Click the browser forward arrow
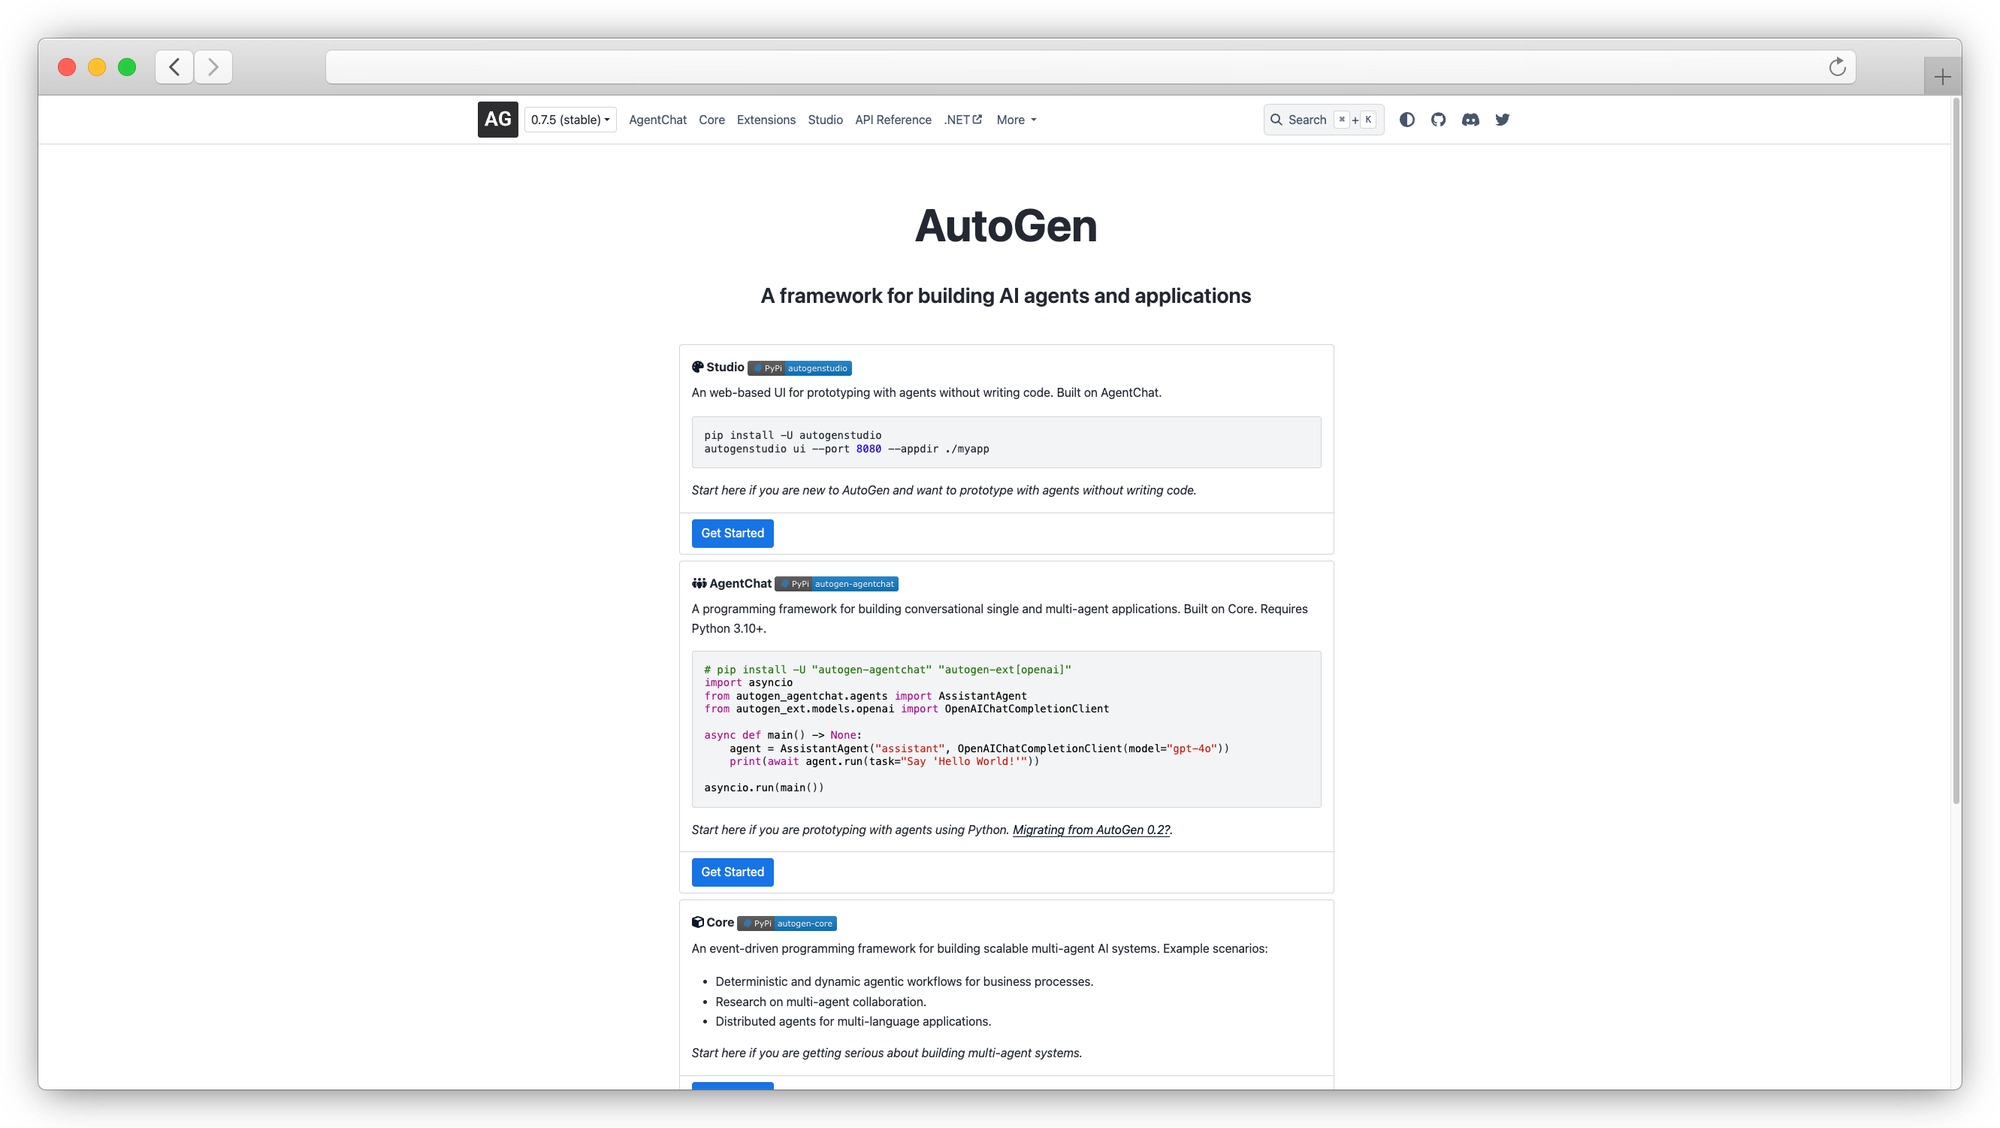2000x1128 pixels. point(213,67)
